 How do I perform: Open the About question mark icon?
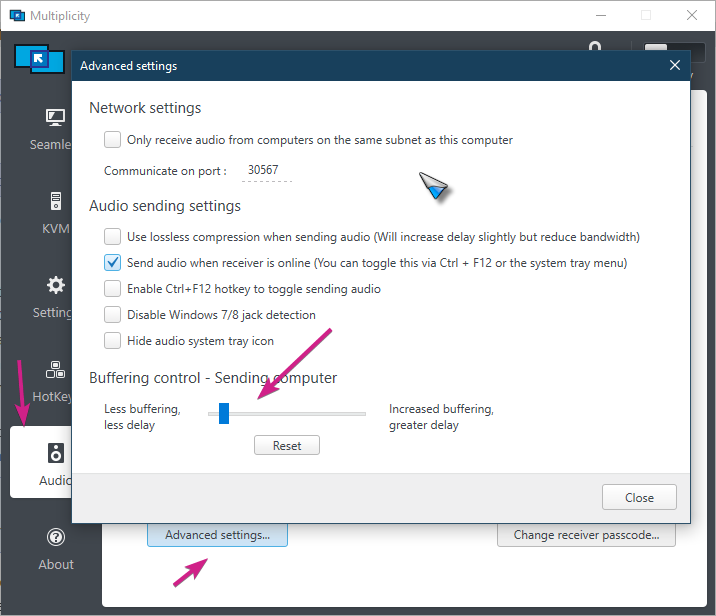56,538
